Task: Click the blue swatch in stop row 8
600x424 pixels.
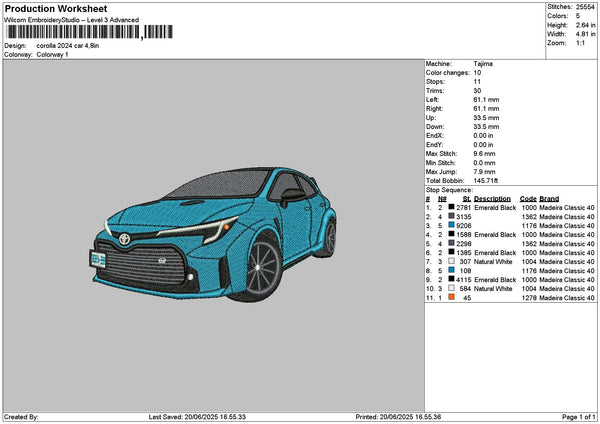Action: pos(452,270)
